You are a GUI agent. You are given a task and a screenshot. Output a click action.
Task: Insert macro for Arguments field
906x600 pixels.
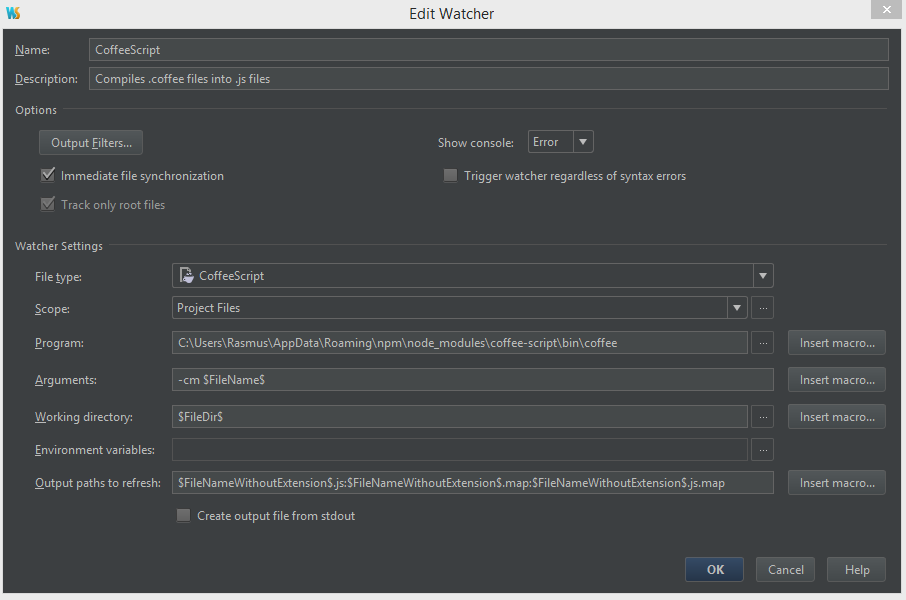click(837, 380)
